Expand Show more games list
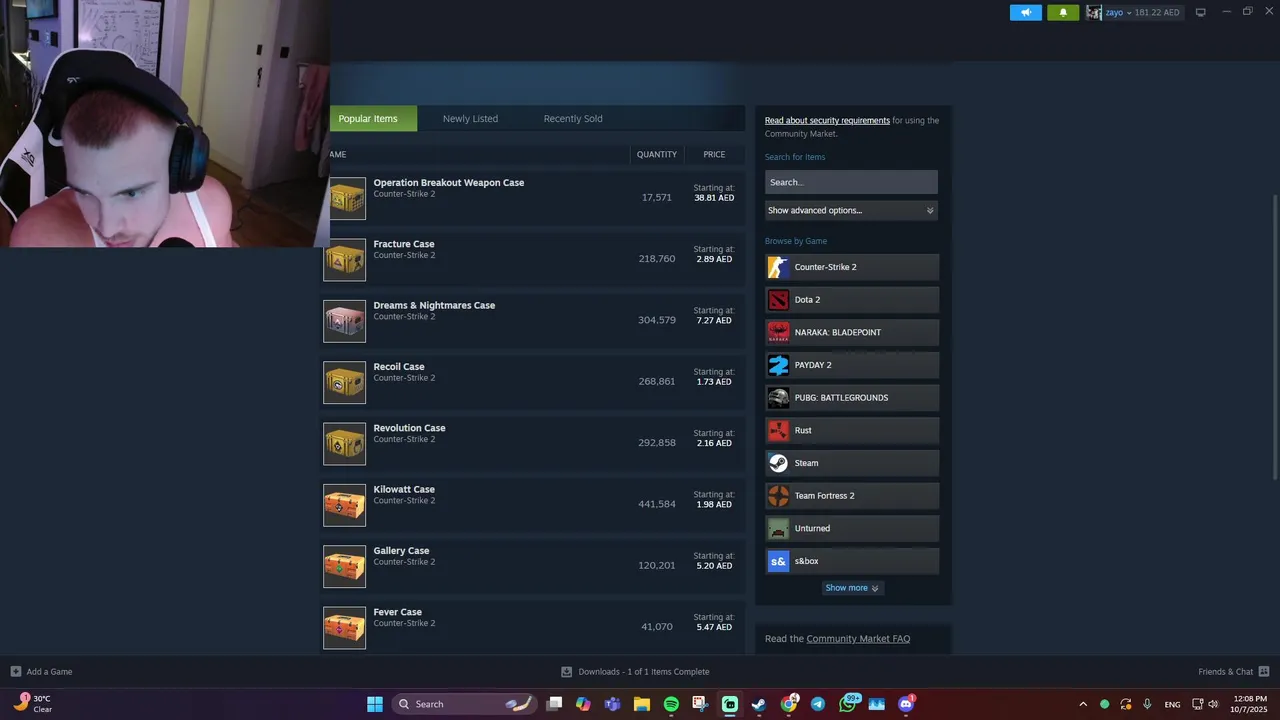Screen dimensions: 1280x720 pyautogui.click(x=852, y=588)
